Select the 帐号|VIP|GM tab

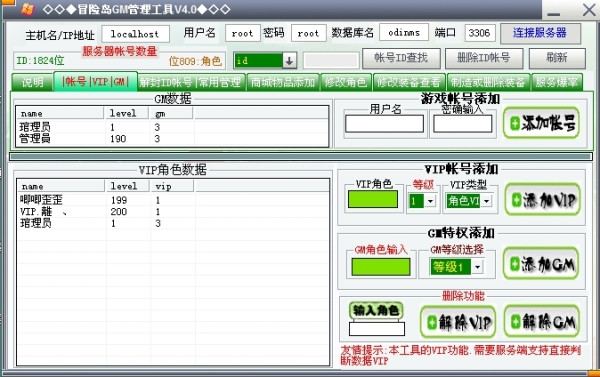[x=96, y=81]
